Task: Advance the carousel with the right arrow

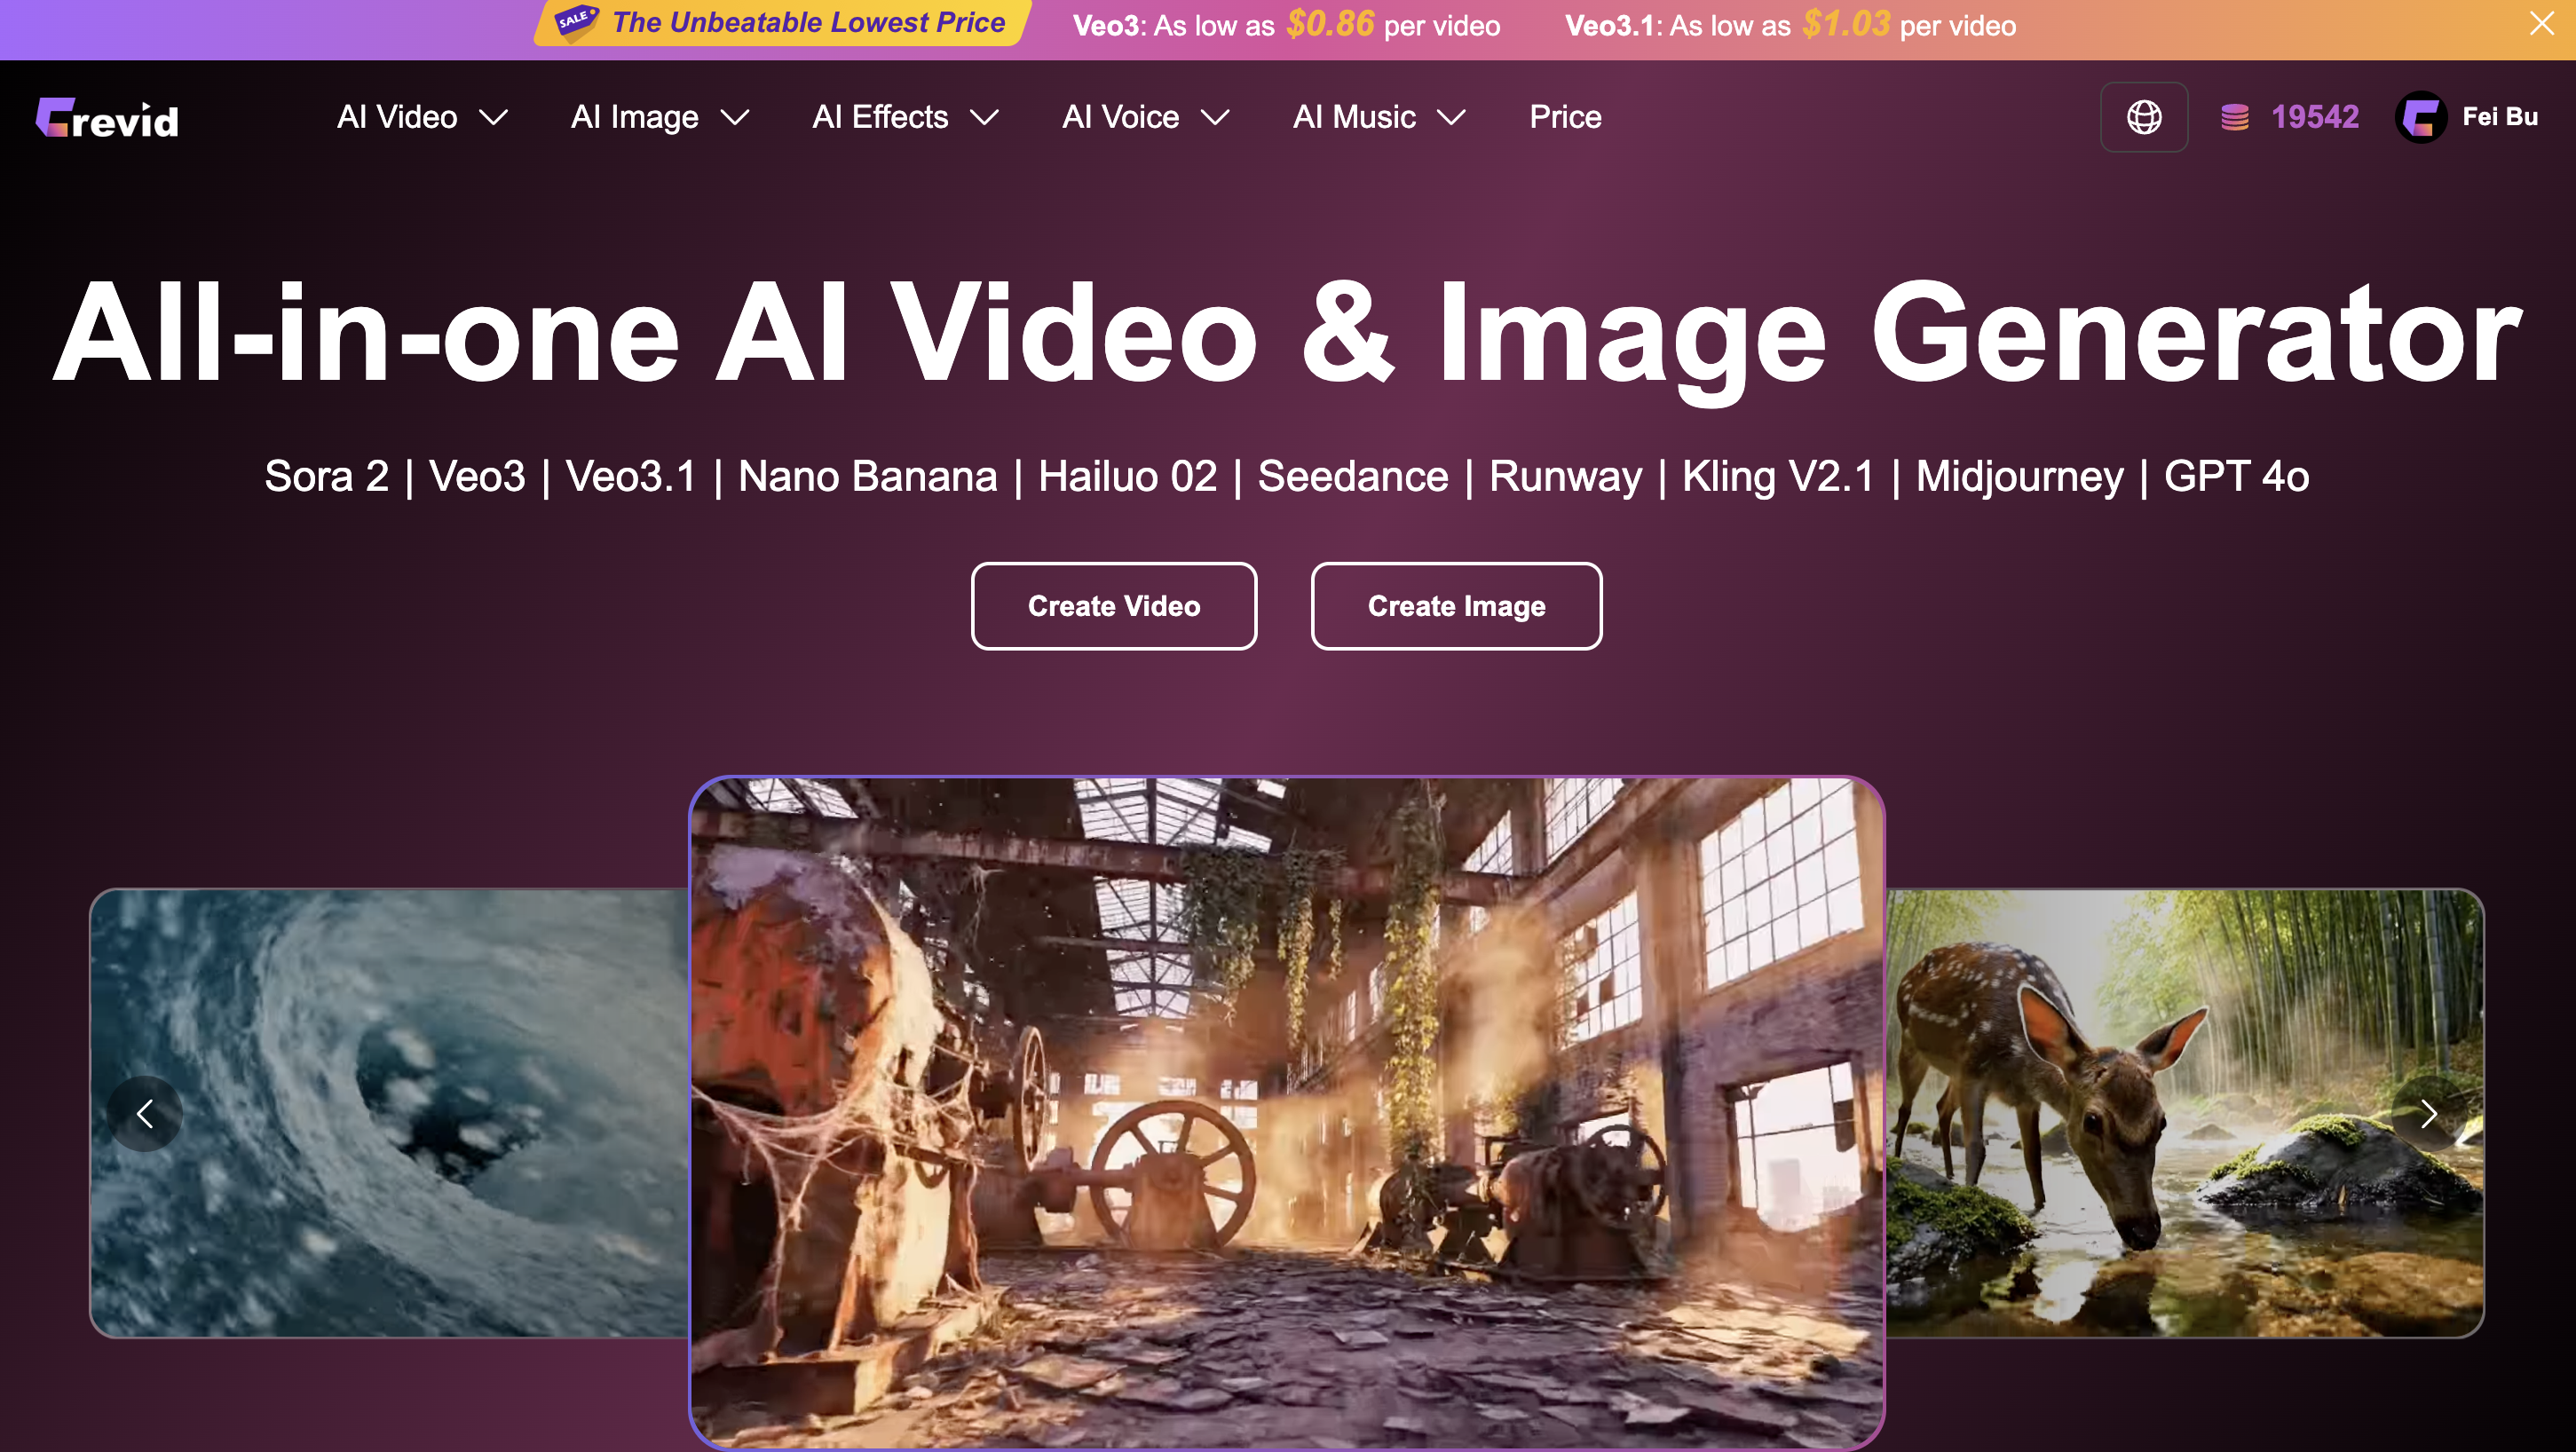Action: [2428, 1113]
